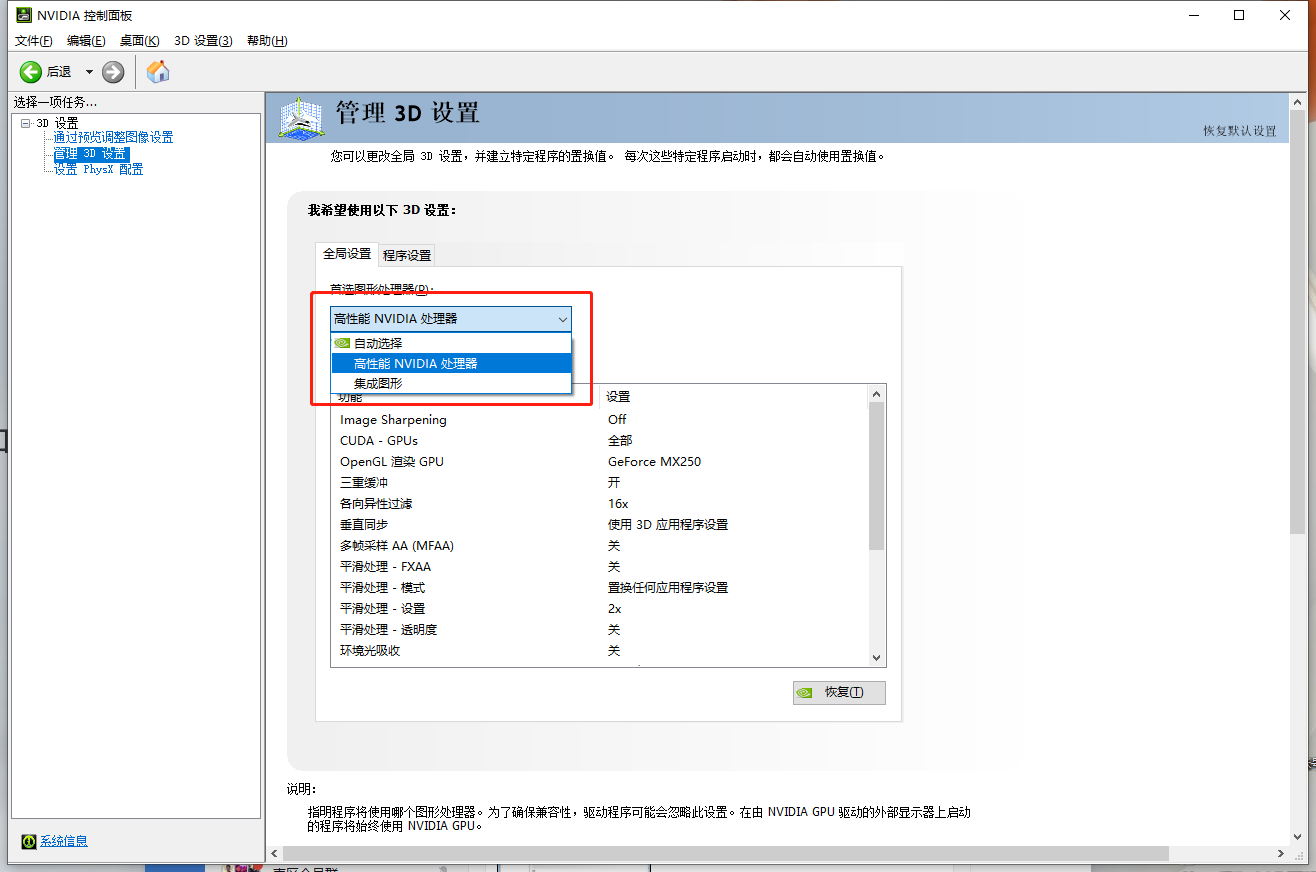
Task: Select the OpenGL 渲染 GPU row
Action: click(x=598, y=462)
